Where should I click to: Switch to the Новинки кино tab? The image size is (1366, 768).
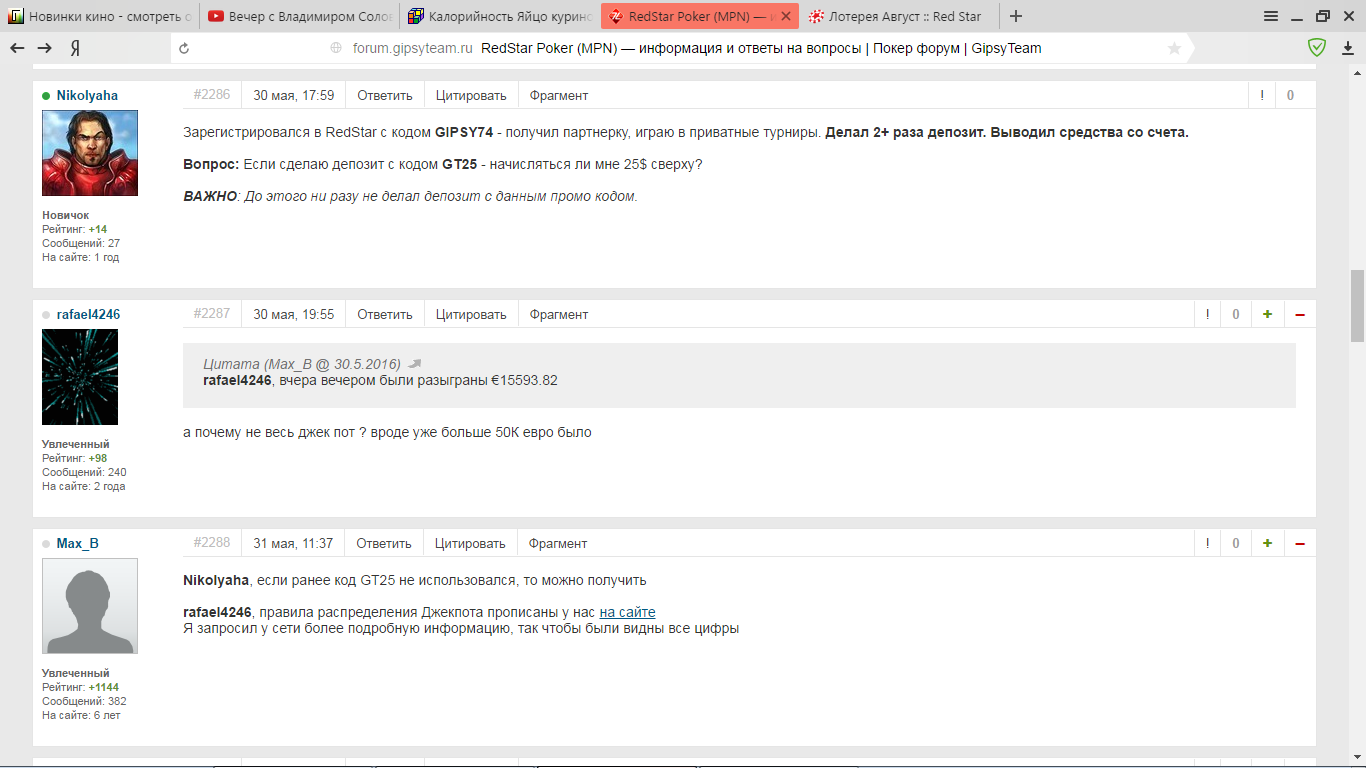pos(98,16)
